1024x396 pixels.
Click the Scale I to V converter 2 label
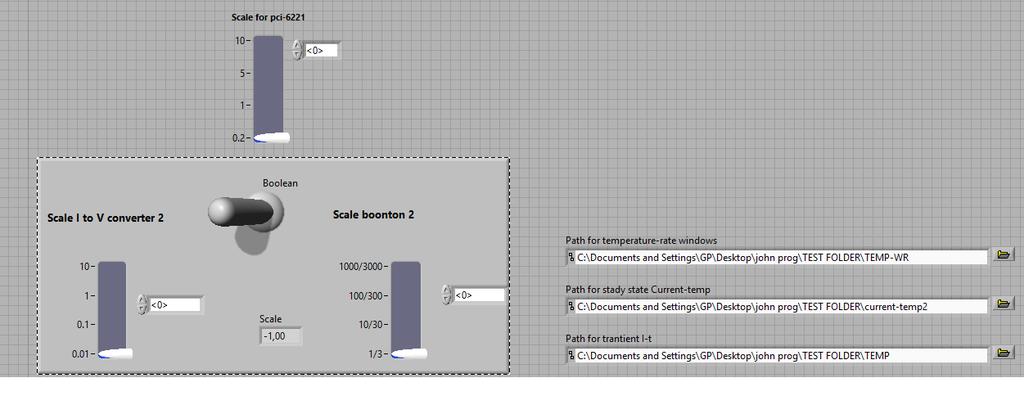106,218
